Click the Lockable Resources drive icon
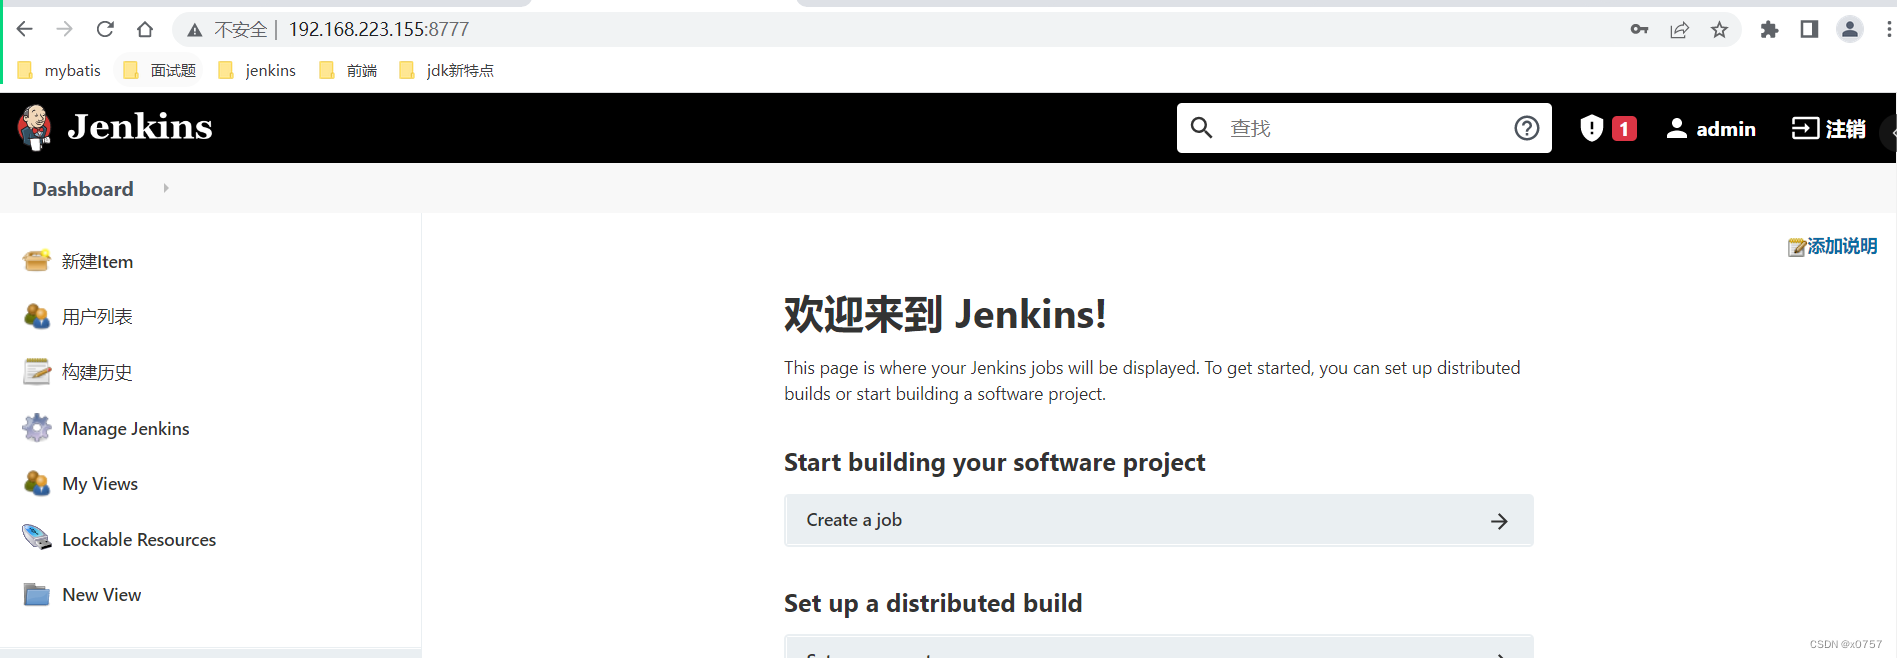Screen dimensions: 1897x658 tap(37, 537)
